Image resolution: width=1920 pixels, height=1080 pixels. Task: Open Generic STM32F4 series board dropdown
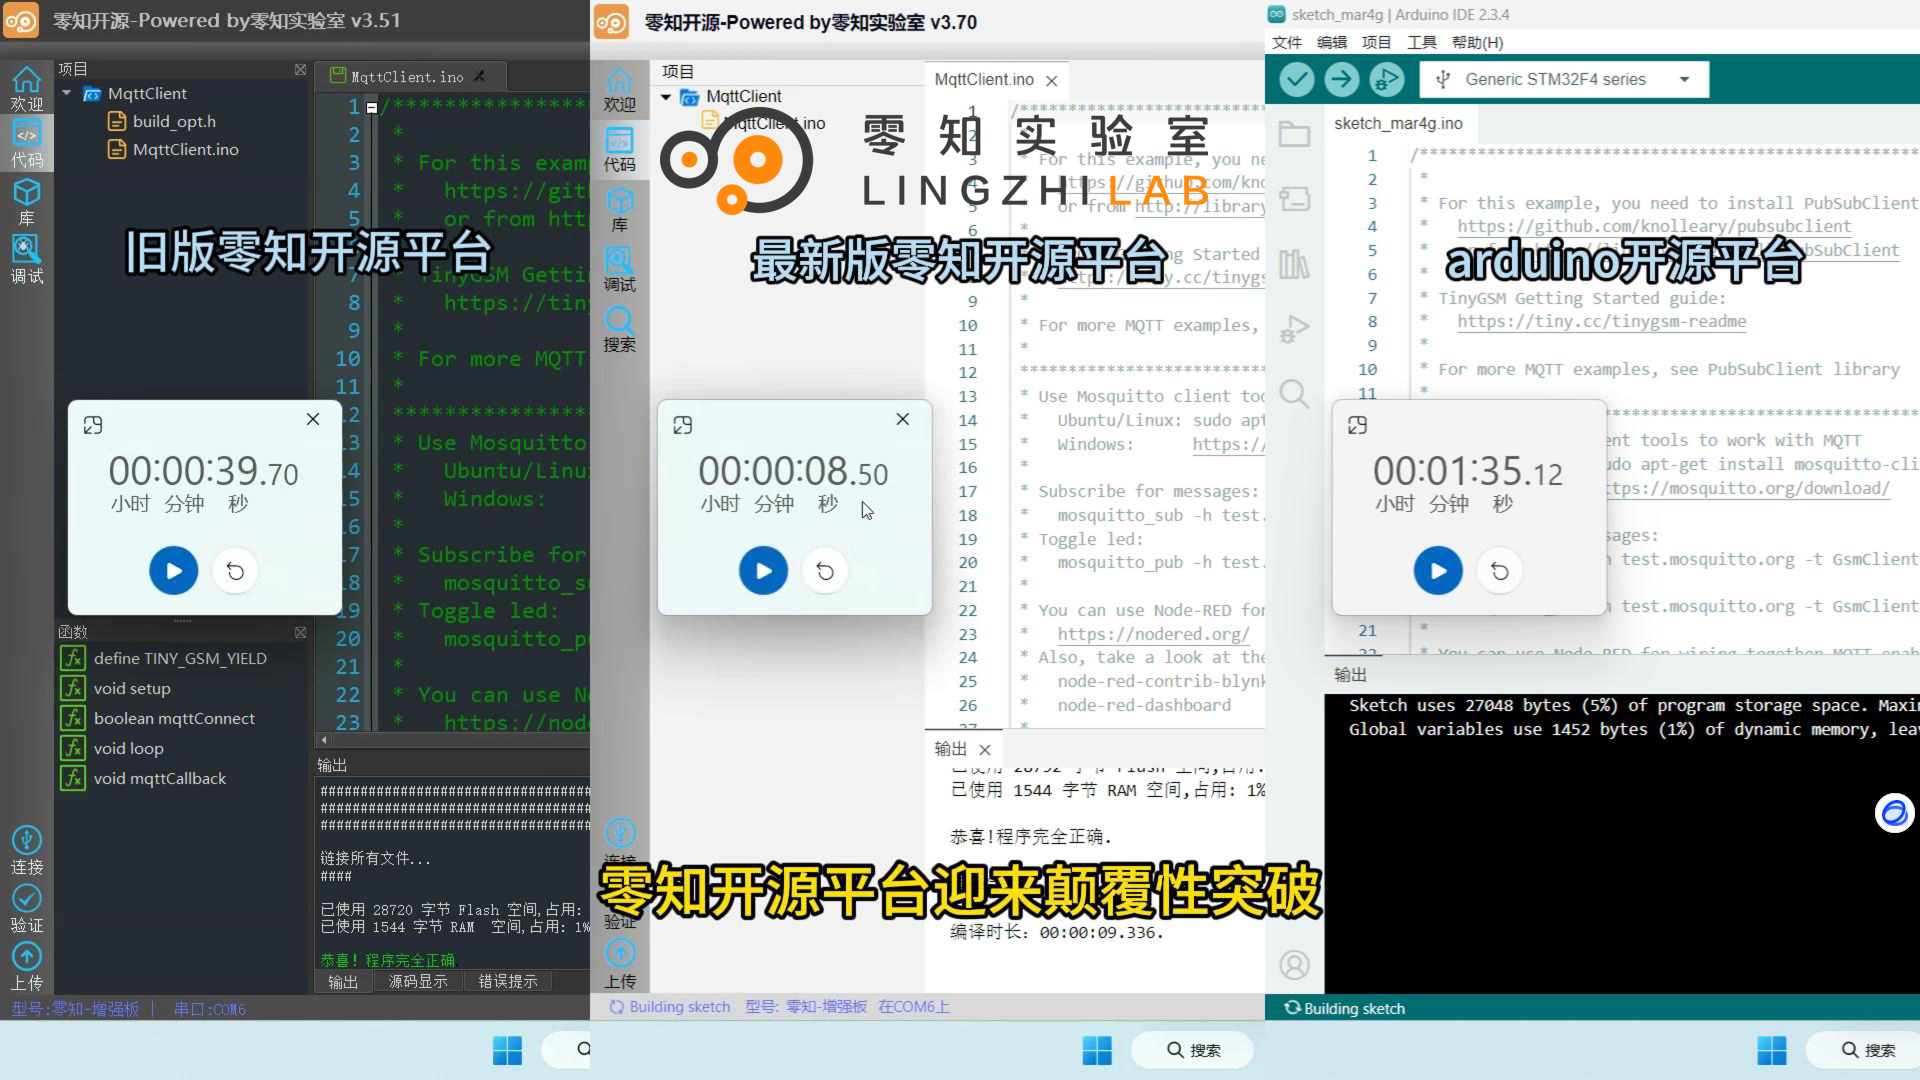[x=1565, y=79]
